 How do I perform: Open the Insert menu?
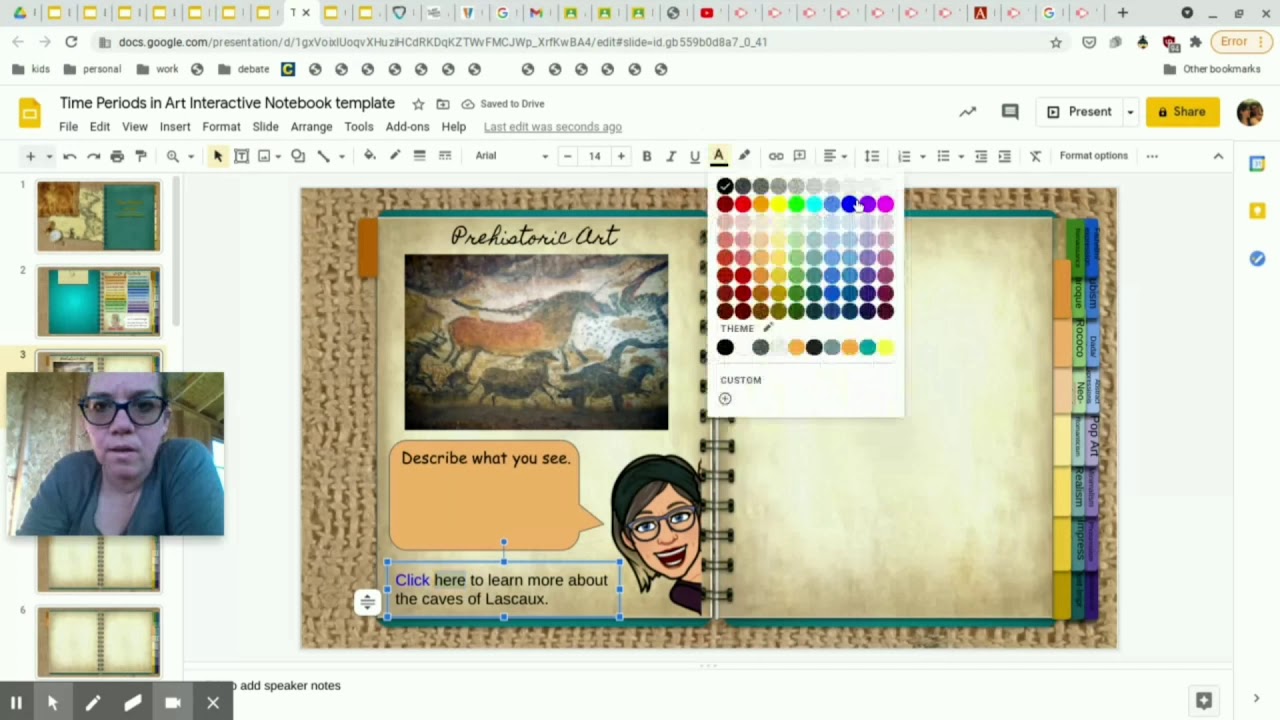coord(175,127)
